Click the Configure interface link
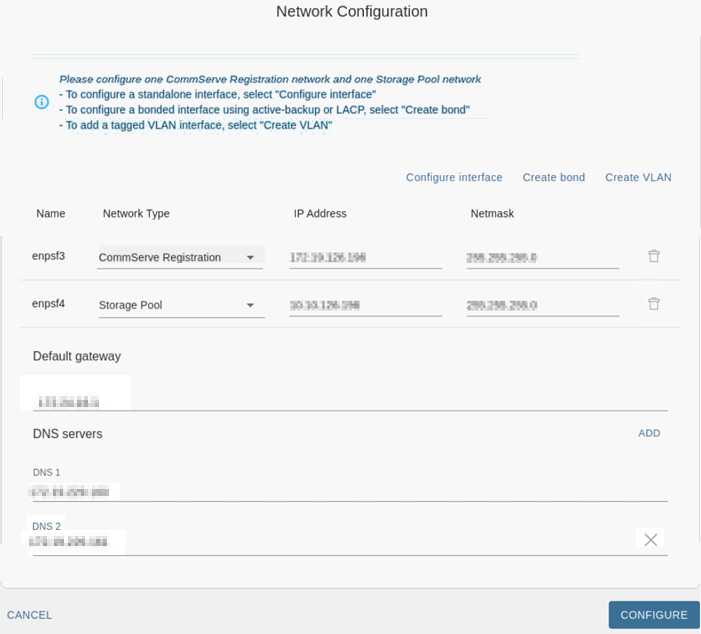 pos(454,177)
